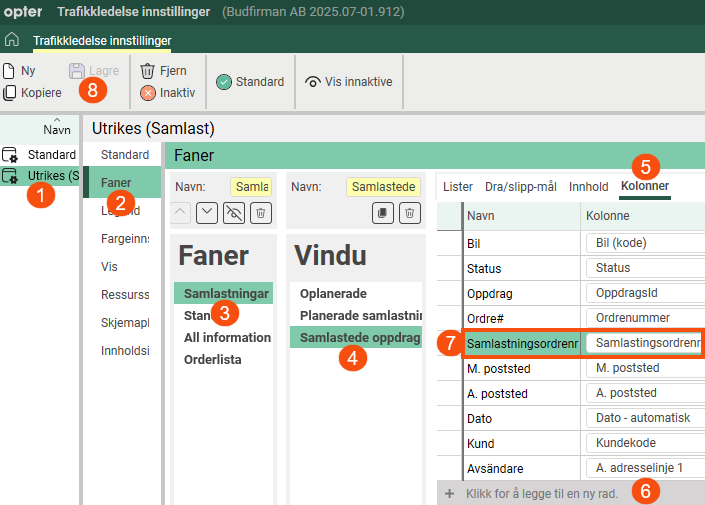Click the copy icon in Vindu panel
705x505 pixels.
tap(382, 212)
